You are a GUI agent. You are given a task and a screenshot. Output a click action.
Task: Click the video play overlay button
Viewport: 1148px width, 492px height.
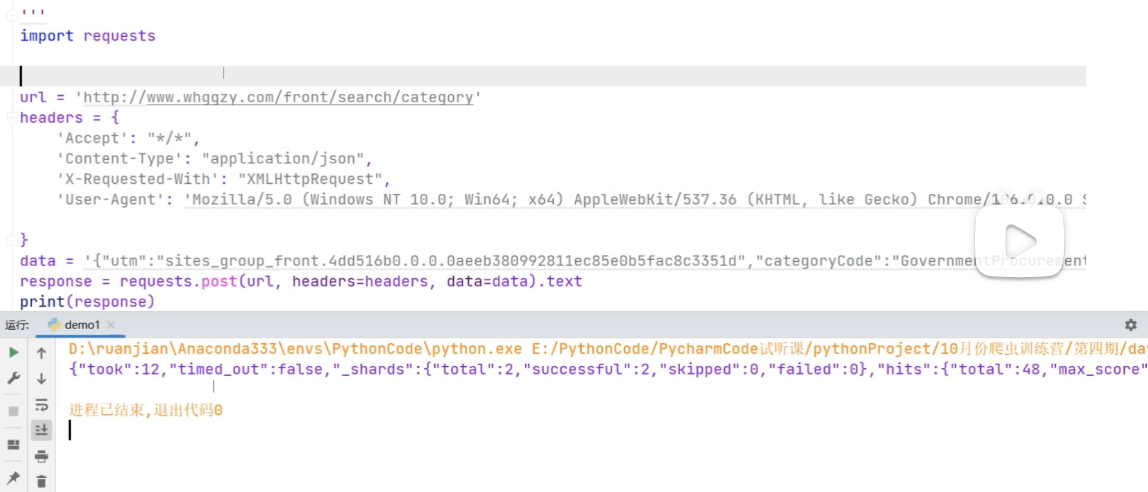coord(1019,240)
